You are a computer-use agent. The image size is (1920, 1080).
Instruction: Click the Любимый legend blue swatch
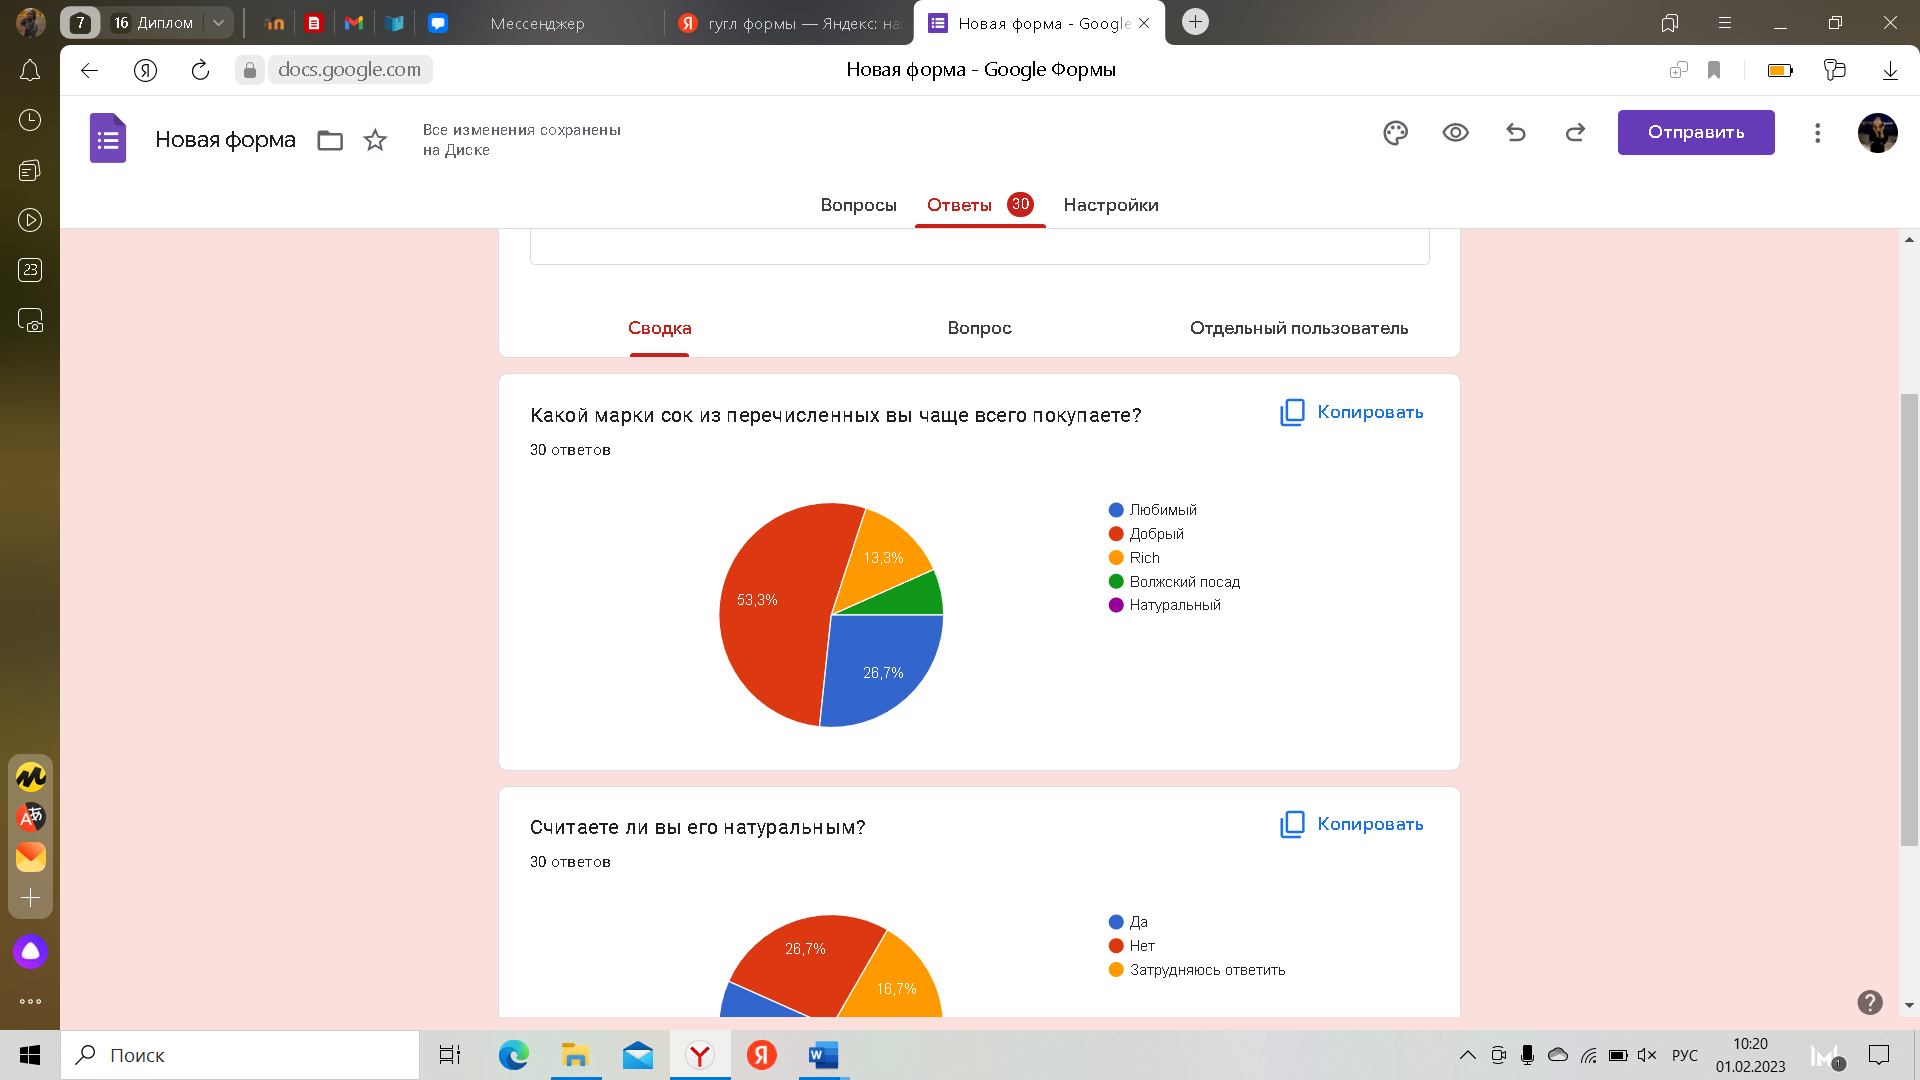tap(1116, 510)
